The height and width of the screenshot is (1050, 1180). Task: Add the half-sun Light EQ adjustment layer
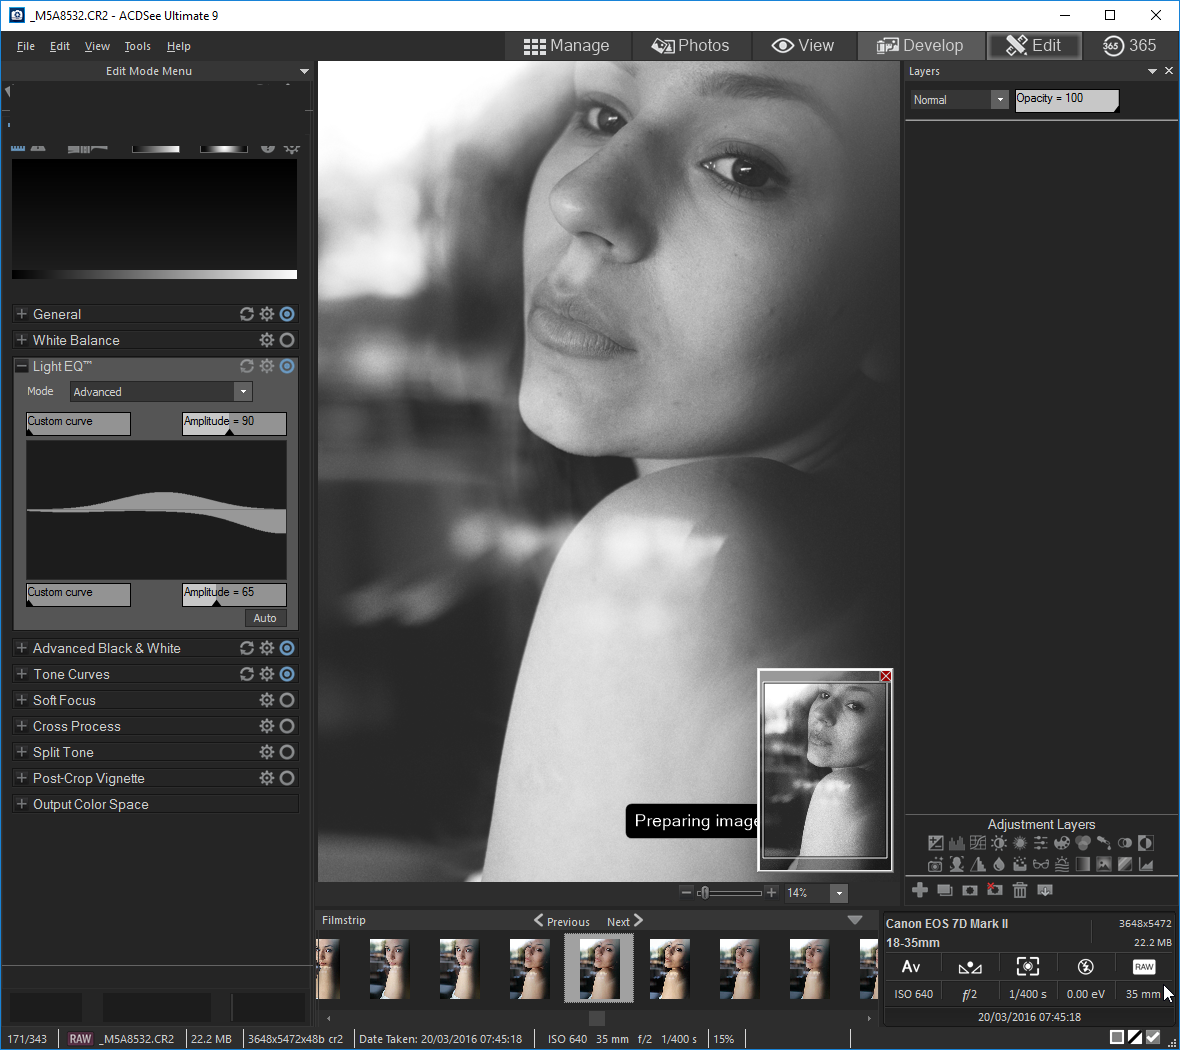point(999,843)
